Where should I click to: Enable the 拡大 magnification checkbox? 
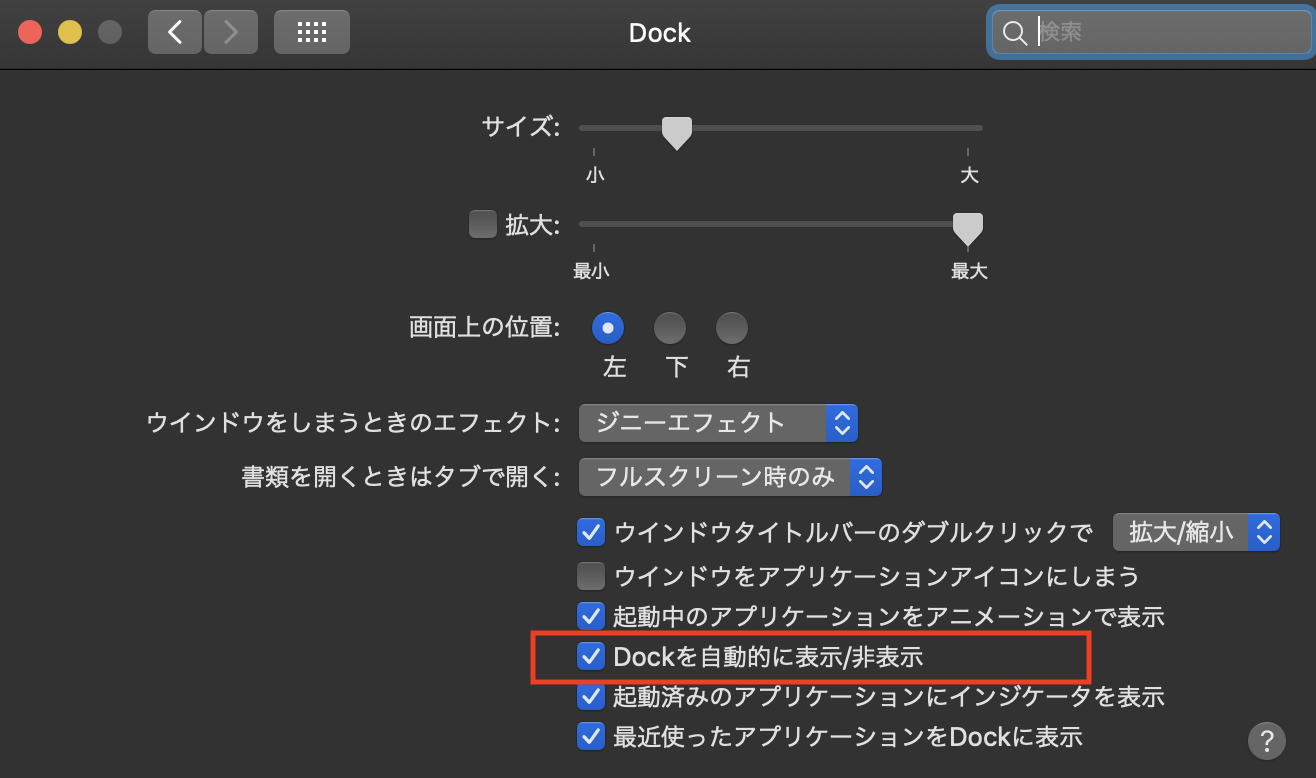(483, 224)
